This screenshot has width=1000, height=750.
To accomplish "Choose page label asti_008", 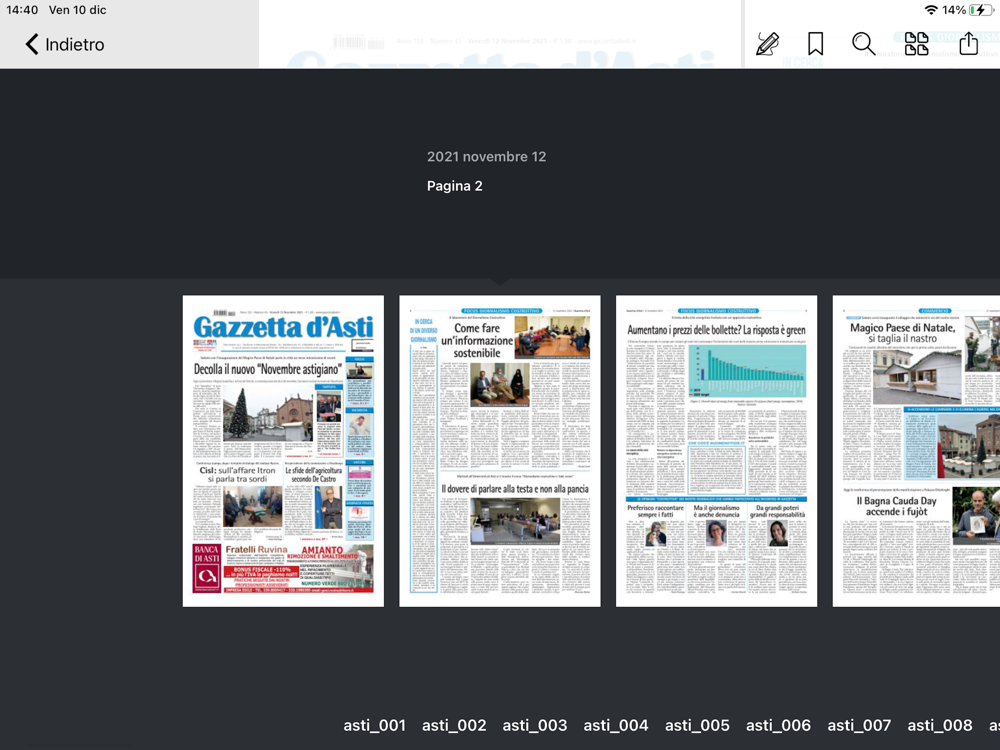I will pos(940,725).
